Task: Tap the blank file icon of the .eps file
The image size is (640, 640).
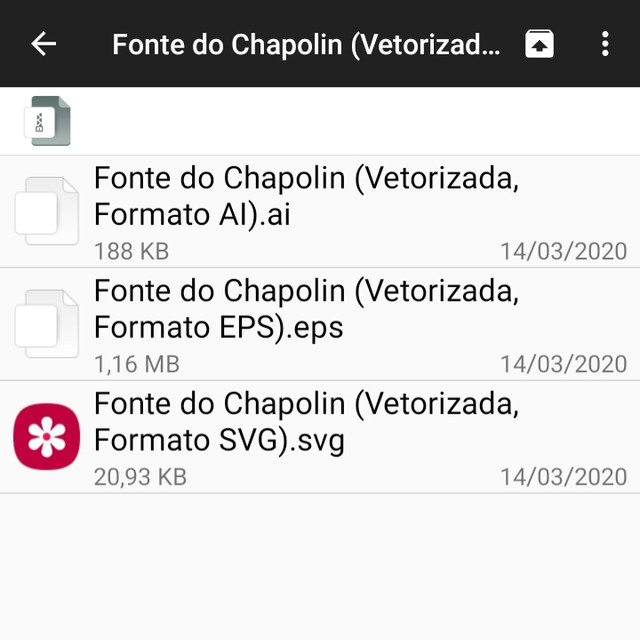Action: [46, 324]
